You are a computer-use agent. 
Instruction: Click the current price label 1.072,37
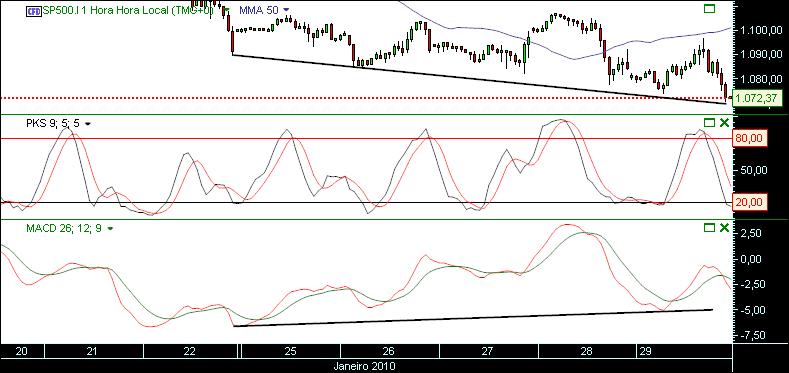pyautogui.click(x=756, y=99)
